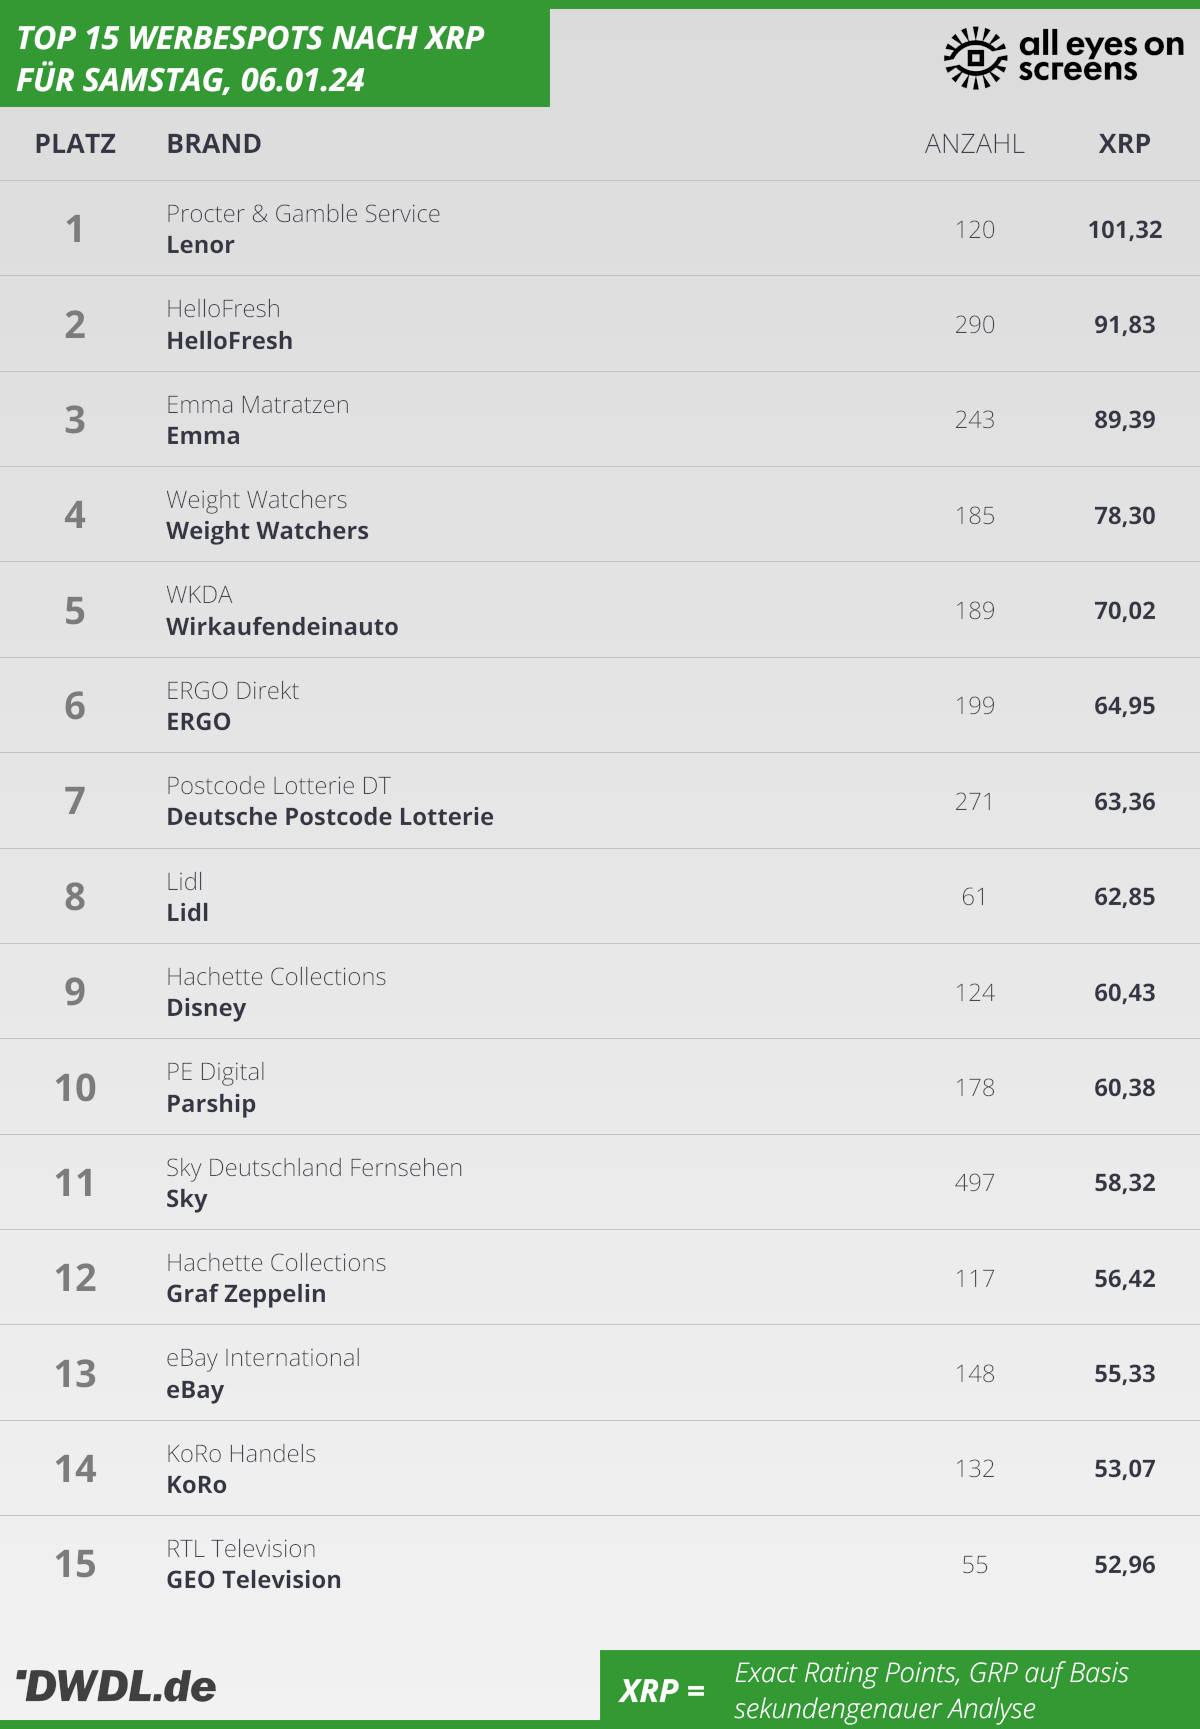Select the Lenor brand row

coord(600,229)
